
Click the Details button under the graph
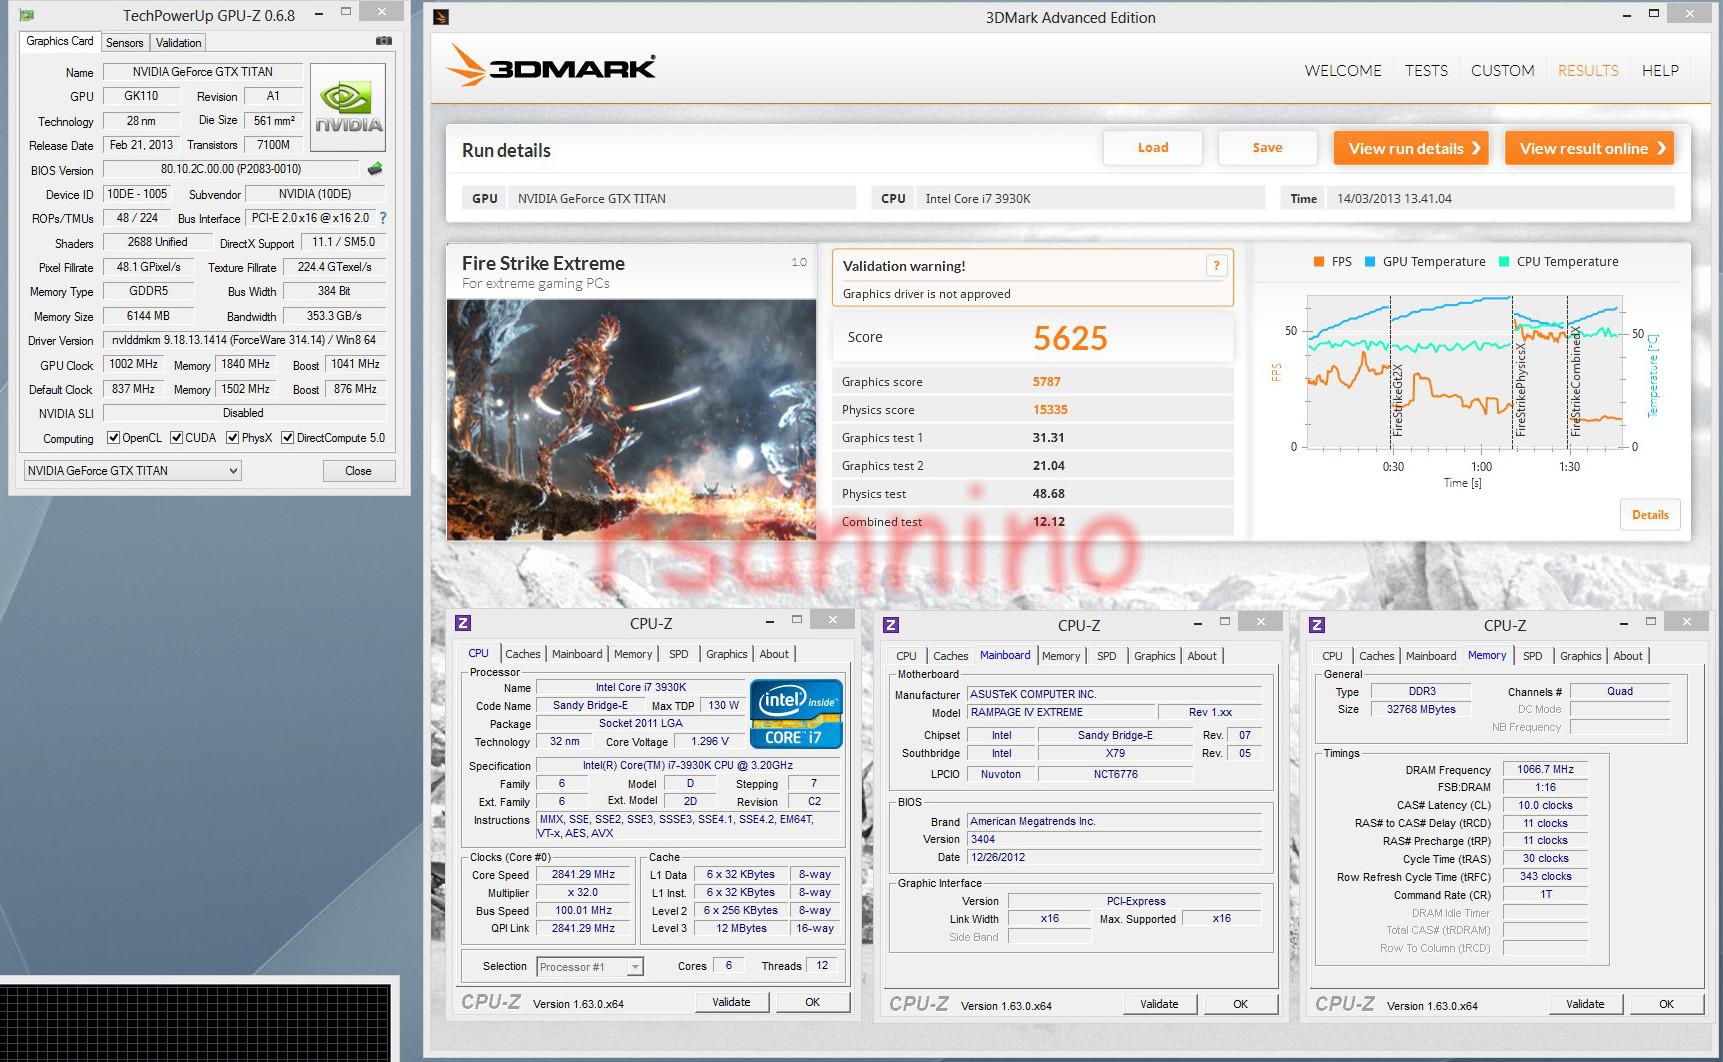[1650, 514]
